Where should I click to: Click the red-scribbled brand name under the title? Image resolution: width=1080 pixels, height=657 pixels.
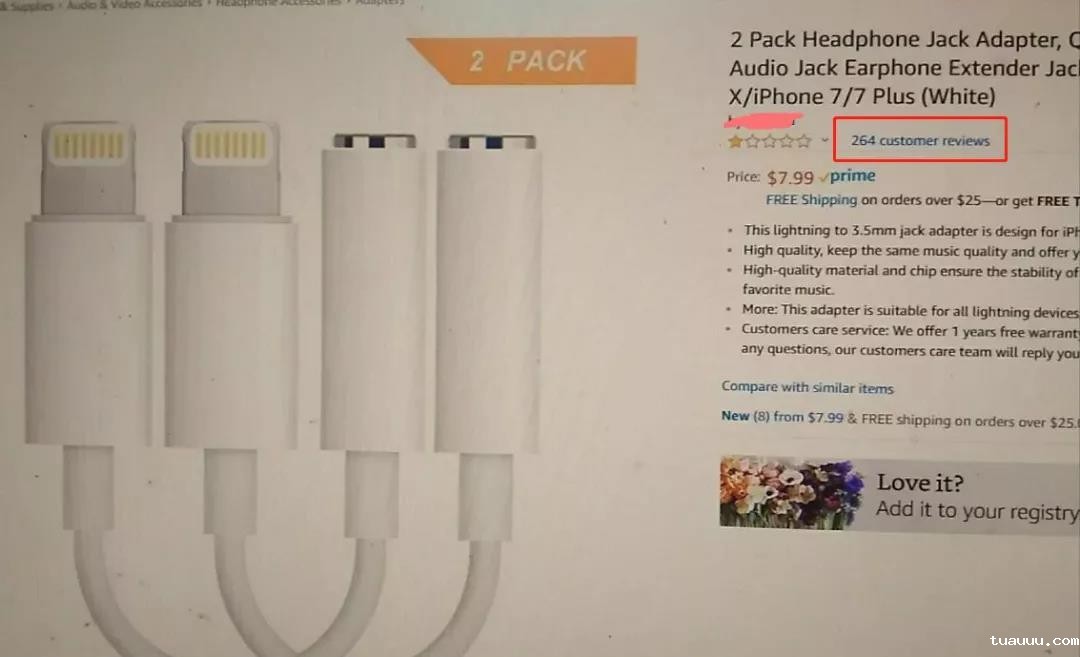coord(763,121)
